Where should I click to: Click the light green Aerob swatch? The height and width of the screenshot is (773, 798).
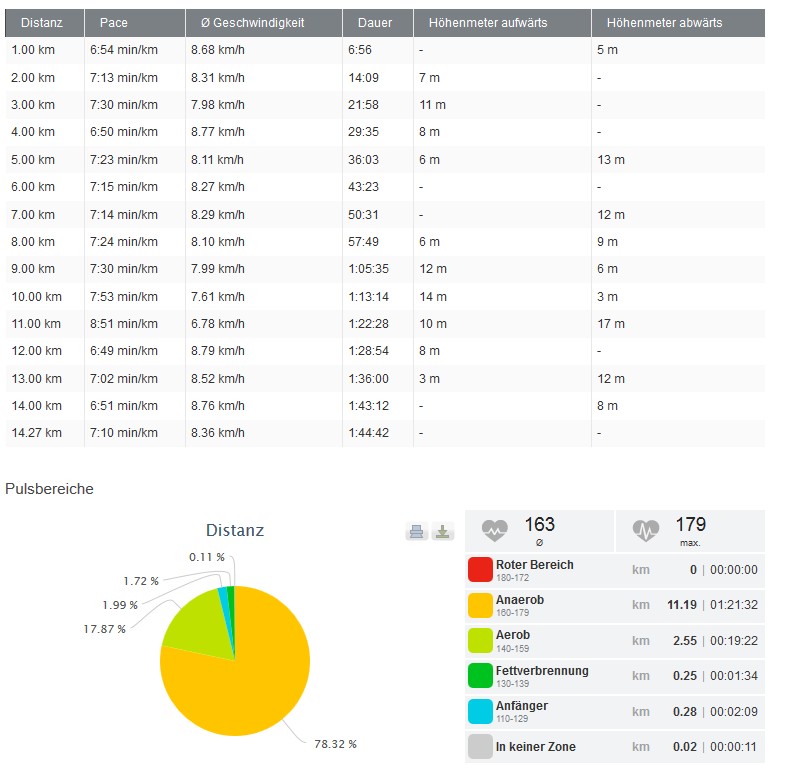[480, 641]
